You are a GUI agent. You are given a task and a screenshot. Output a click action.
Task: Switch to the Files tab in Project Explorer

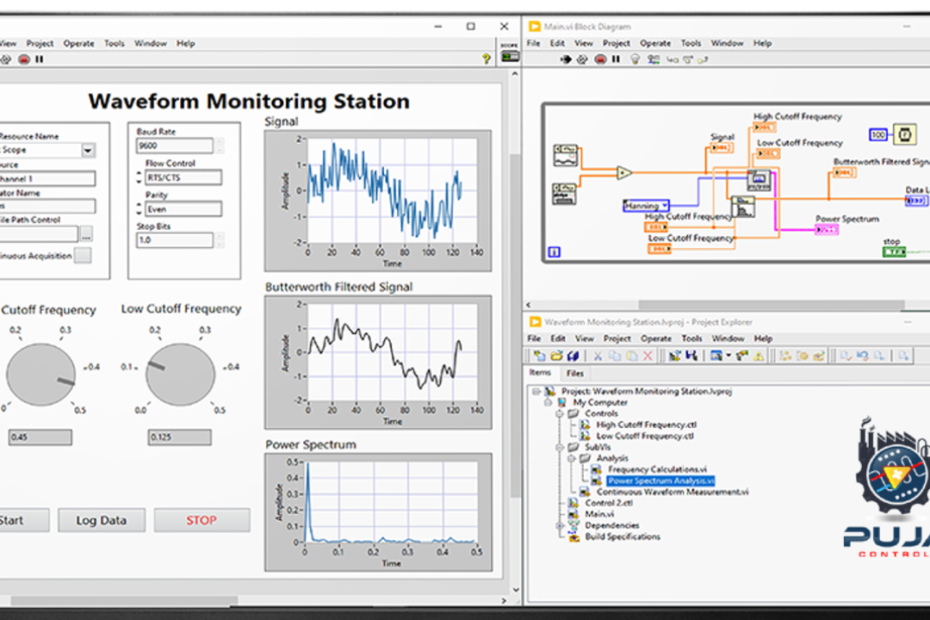click(x=576, y=371)
